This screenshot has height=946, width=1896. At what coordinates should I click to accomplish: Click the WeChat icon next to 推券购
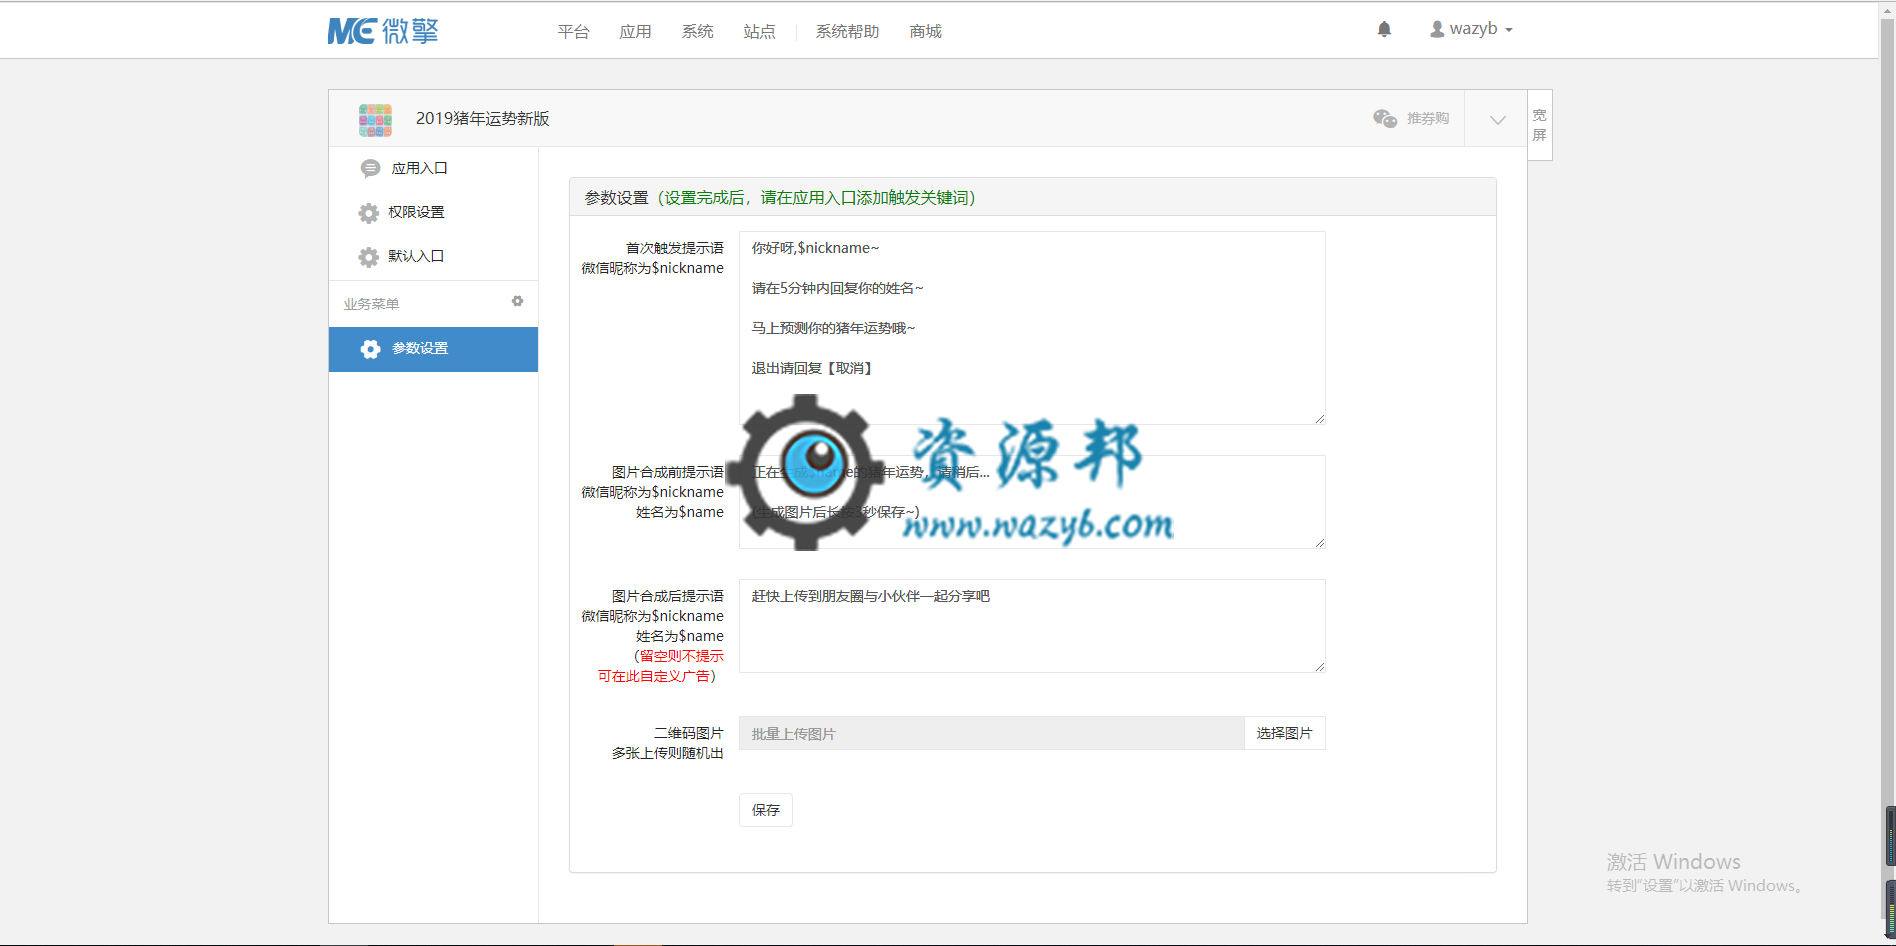1385,118
